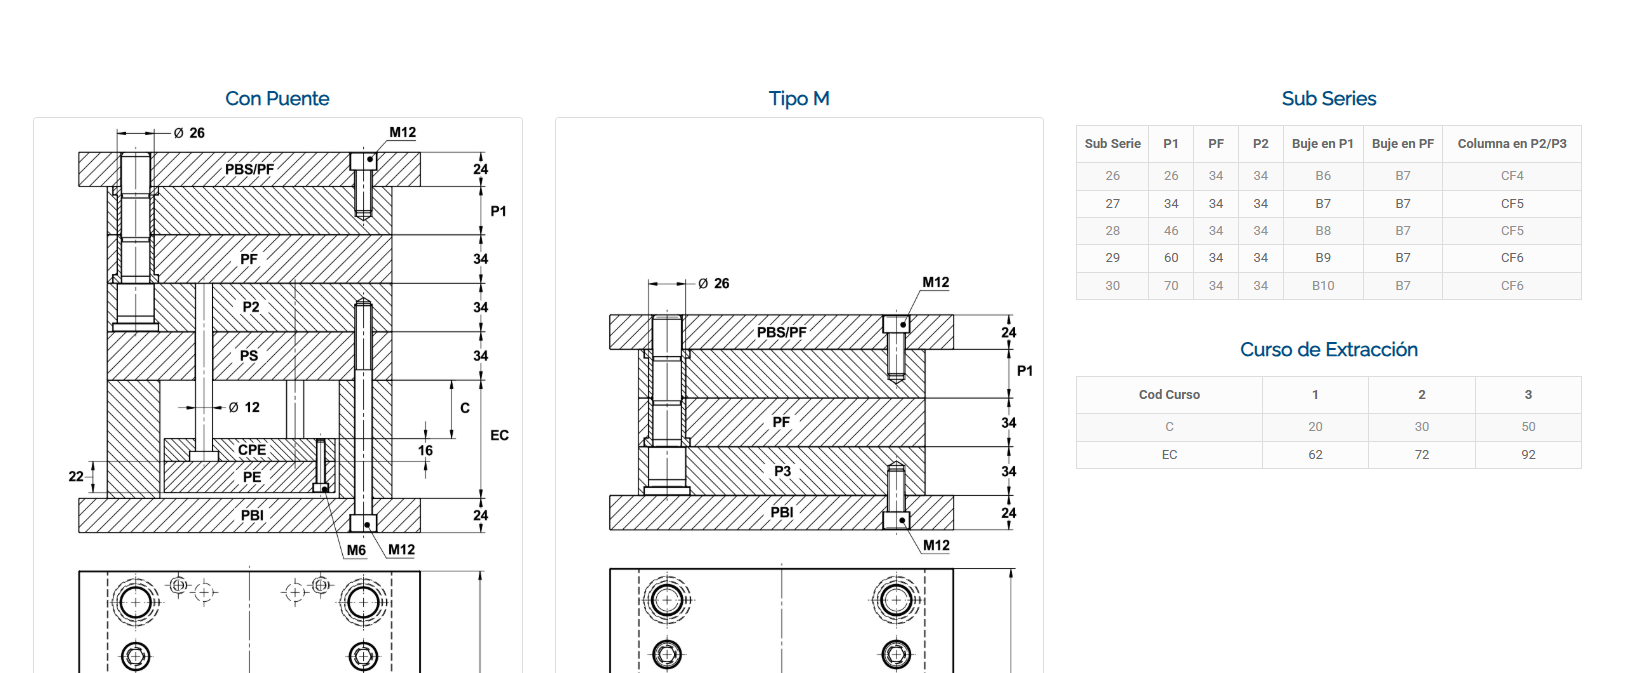1646x673 pixels.
Task: Select the B10 cell in Sub Series table
Action: pyautogui.click(x=1322, y=286)
